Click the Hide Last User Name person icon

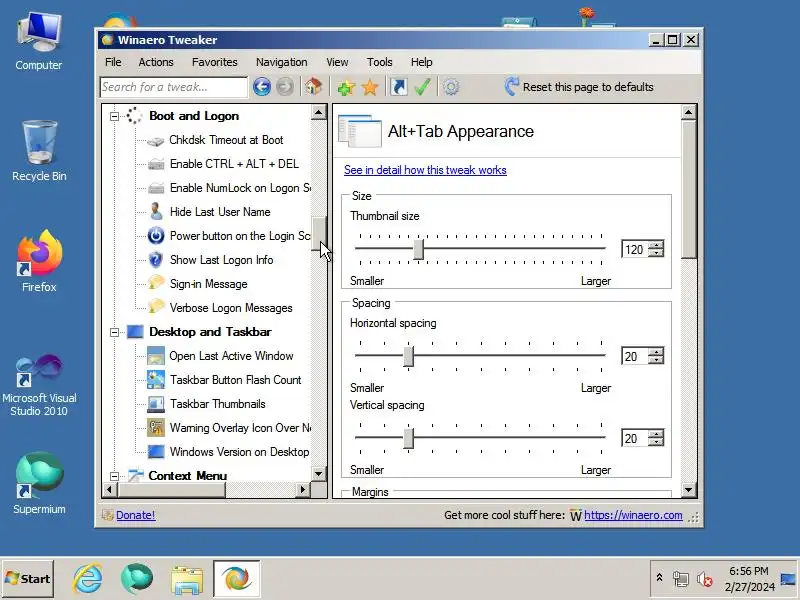click(156, 212)
